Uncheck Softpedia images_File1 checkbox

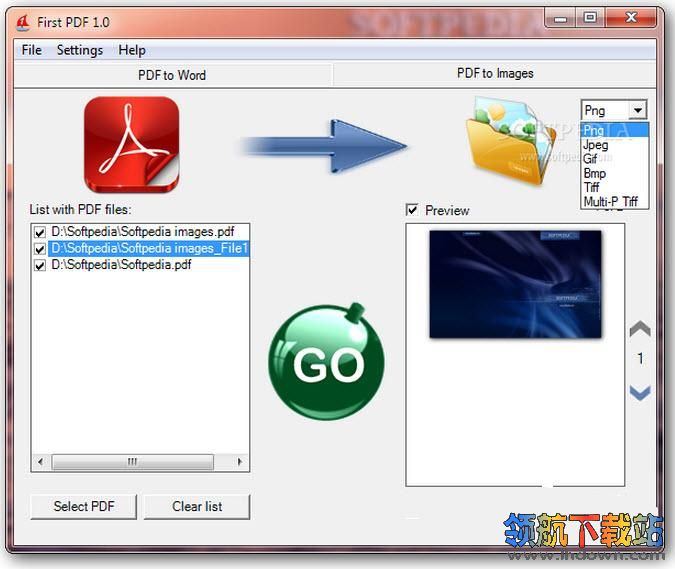[40, 249]
